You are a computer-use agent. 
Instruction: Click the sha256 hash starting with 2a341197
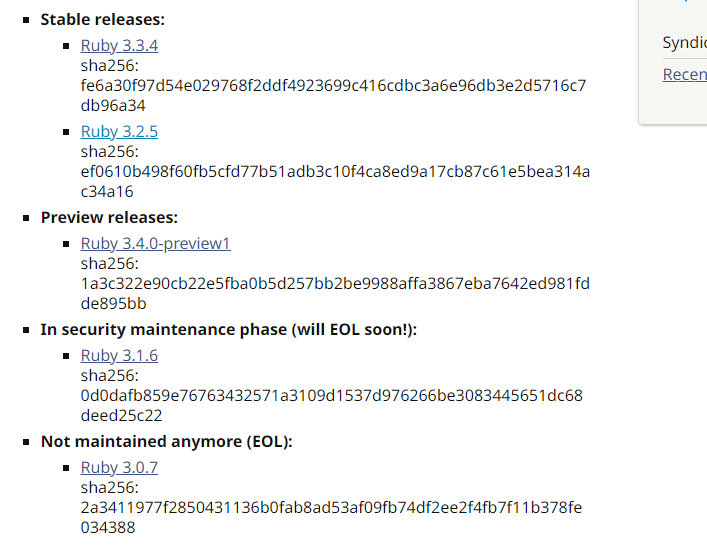click(x=331, y=508)
